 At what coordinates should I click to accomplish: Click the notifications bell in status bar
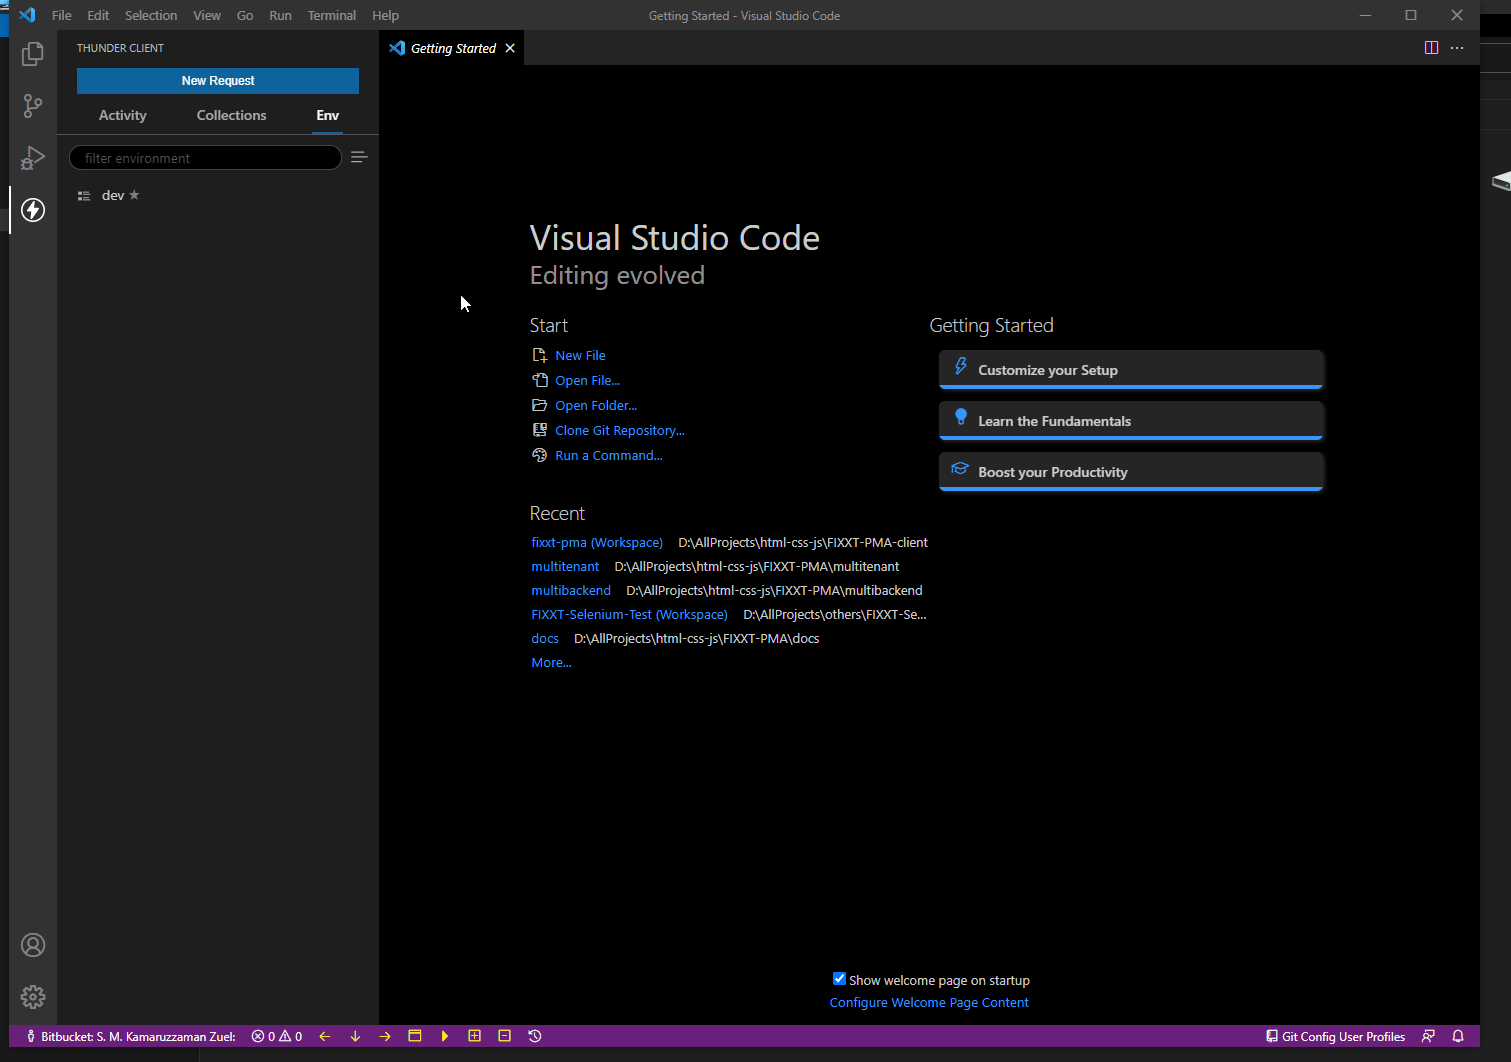click(x=1457, y=1036)
